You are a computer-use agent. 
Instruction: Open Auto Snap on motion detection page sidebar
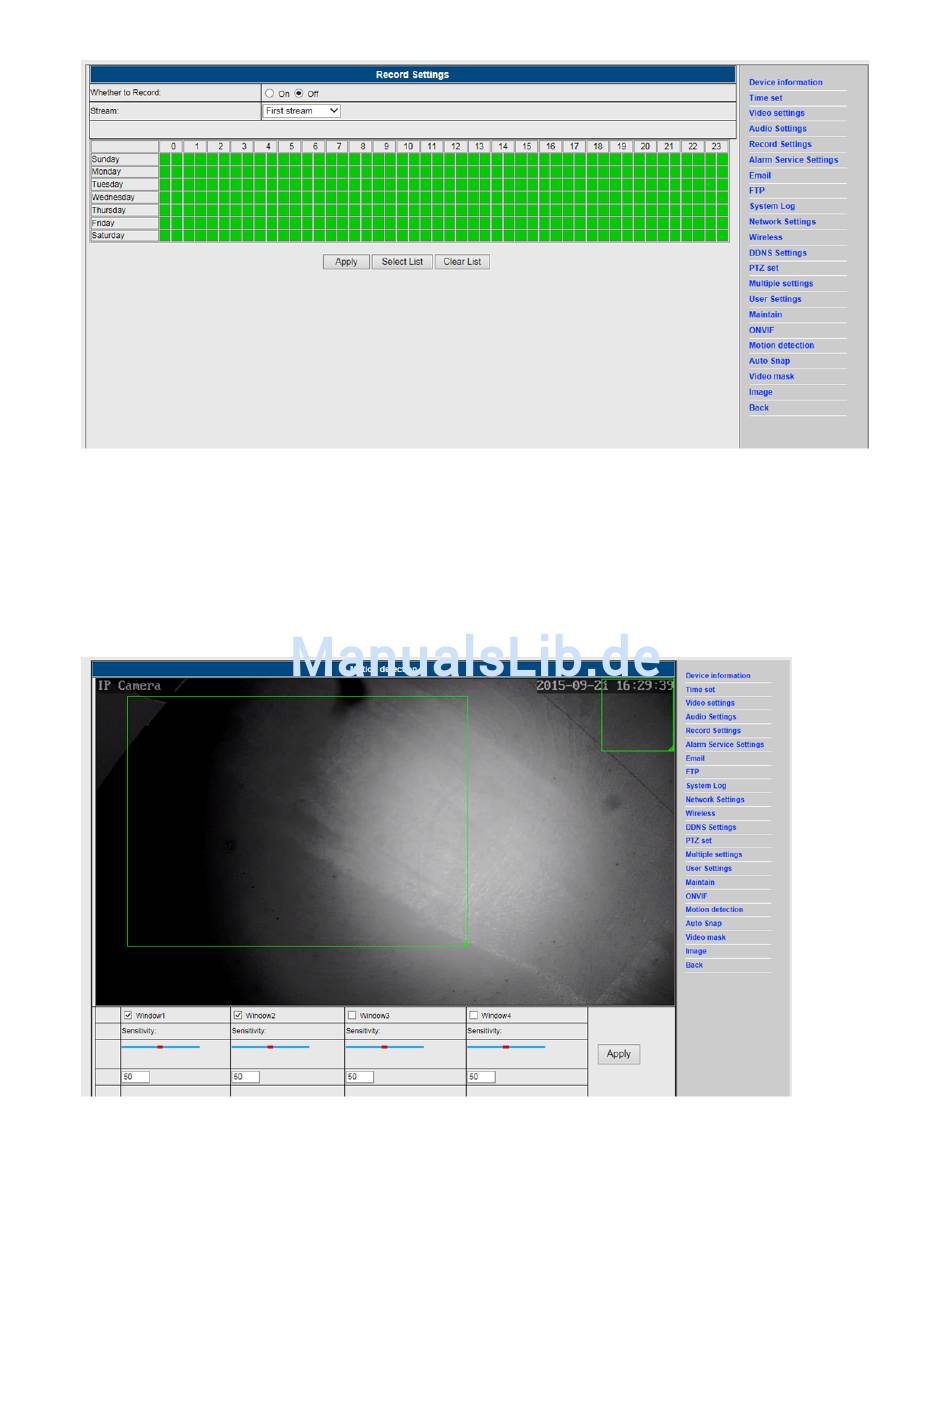click(704, 924)
